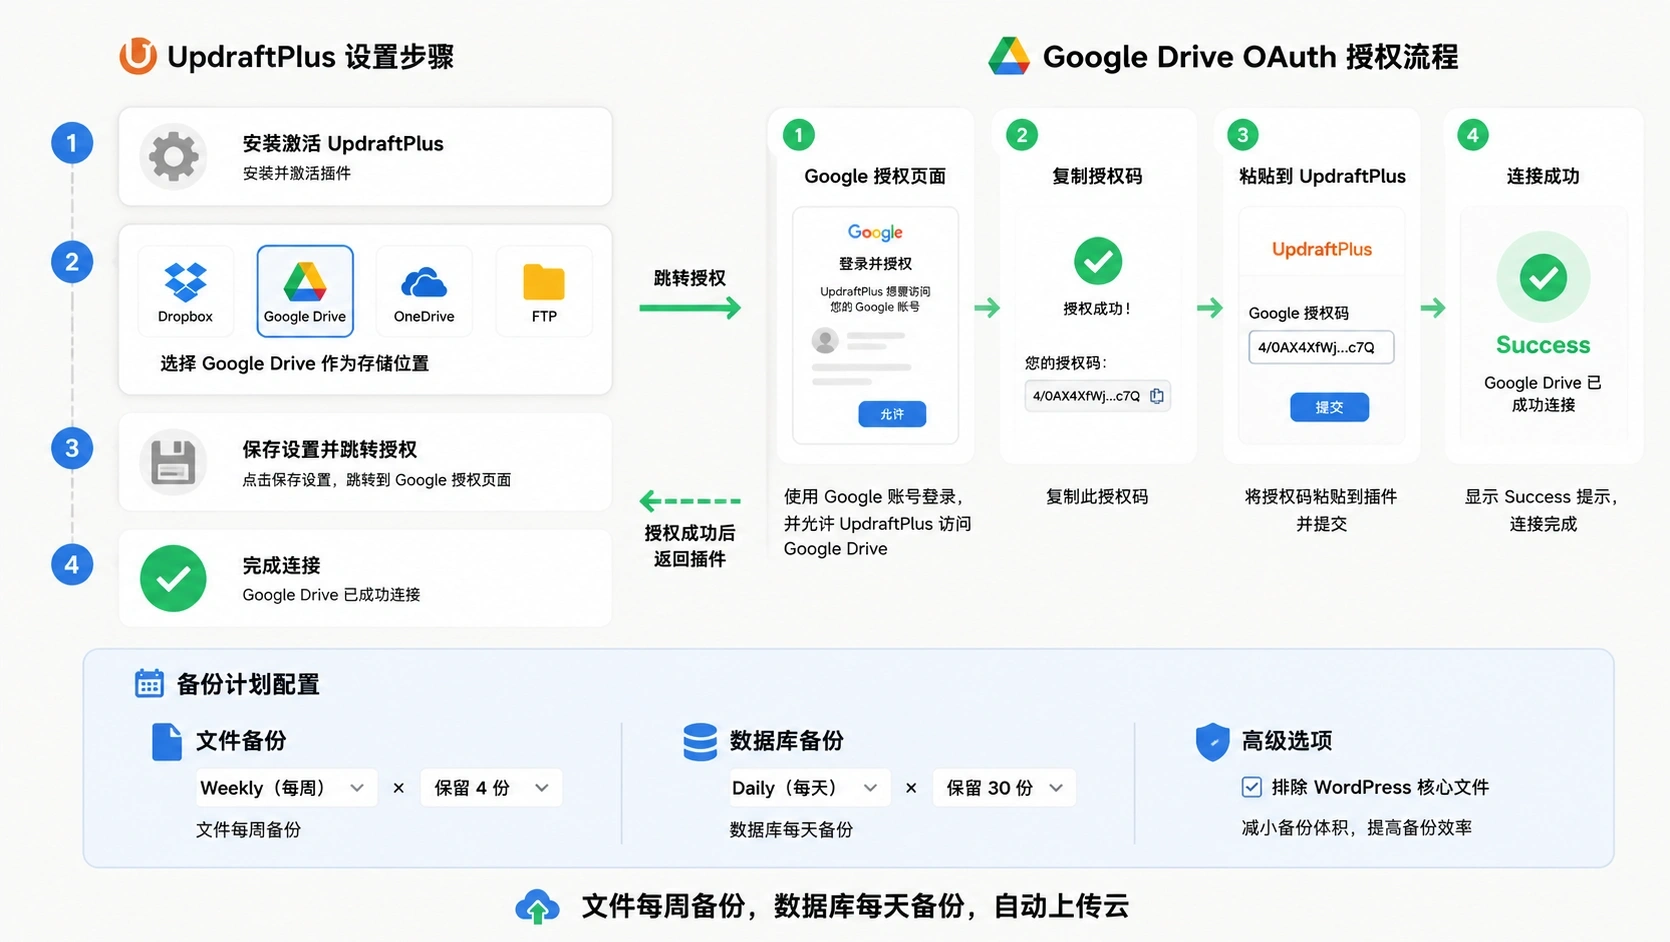Click the blue 允许 button
Screen dimensions: 1670x942
[892, 414]
